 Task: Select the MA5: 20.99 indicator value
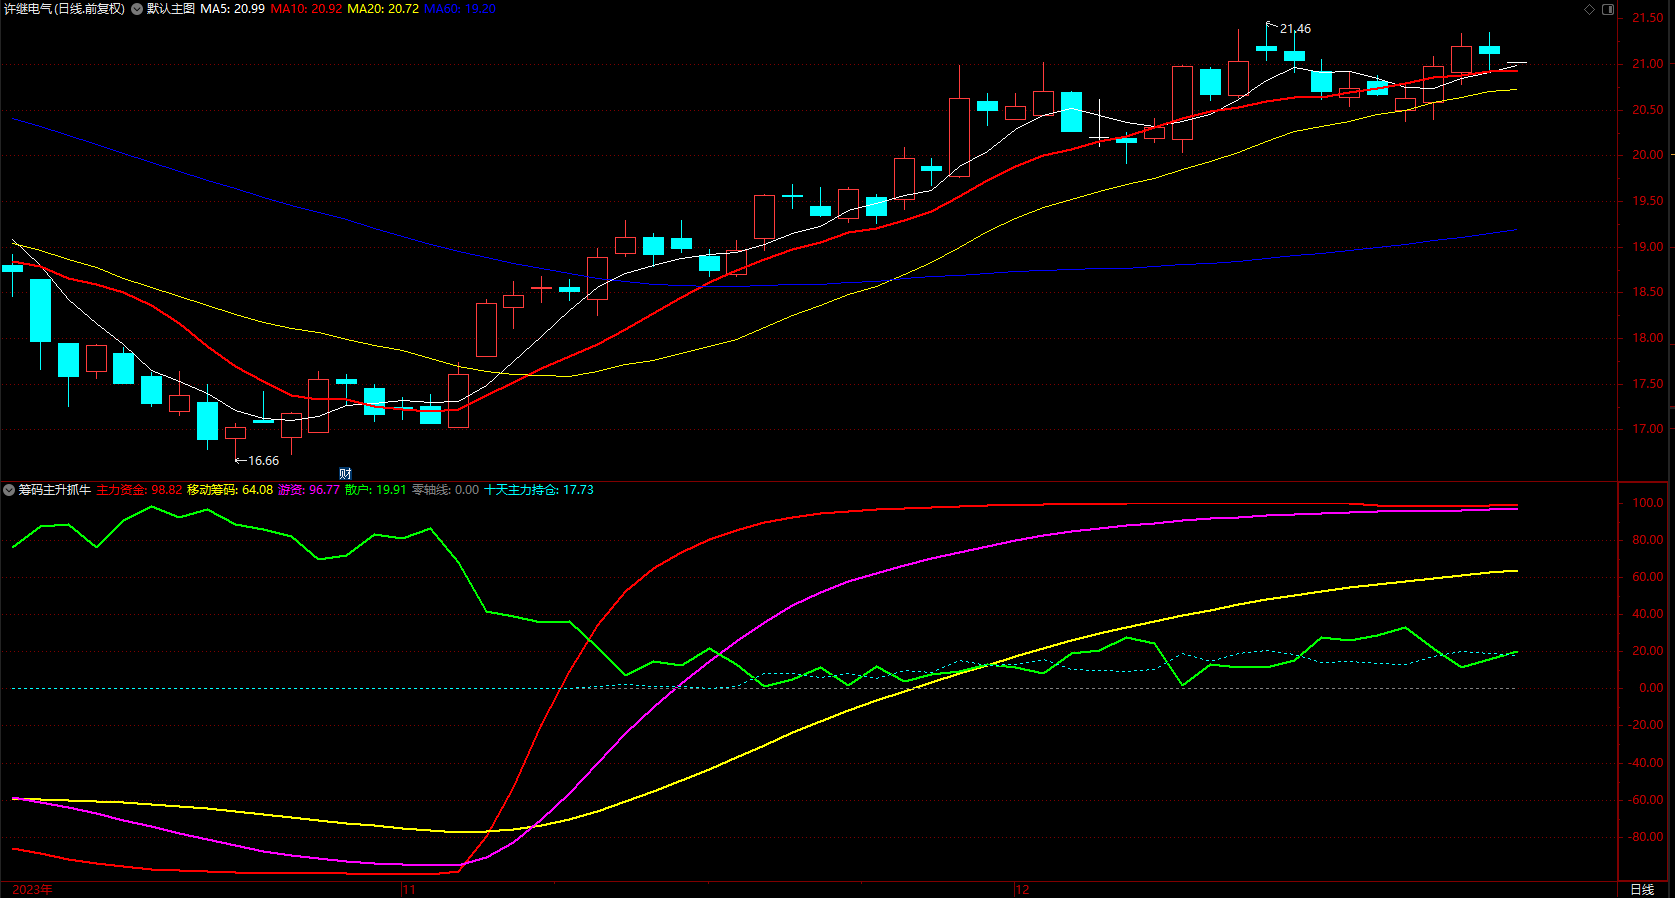click(x=232, y=9)
